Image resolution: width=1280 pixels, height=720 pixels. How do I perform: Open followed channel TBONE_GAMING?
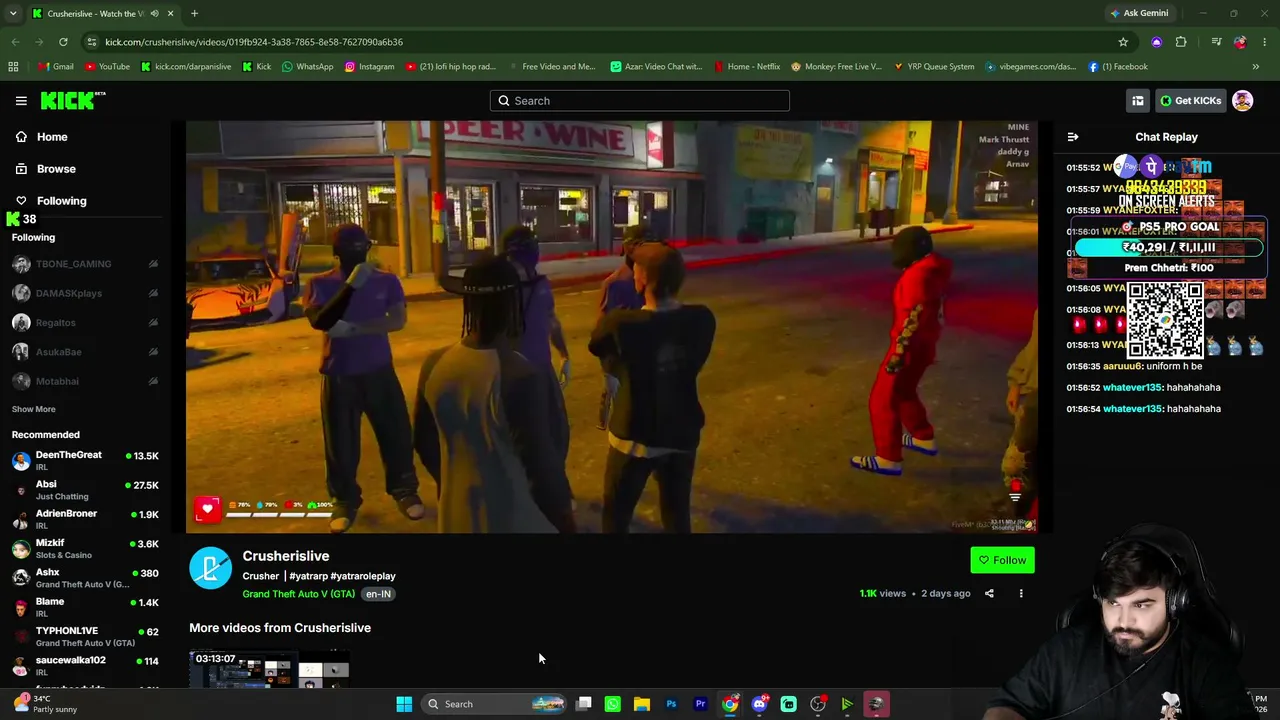[73, 264]
